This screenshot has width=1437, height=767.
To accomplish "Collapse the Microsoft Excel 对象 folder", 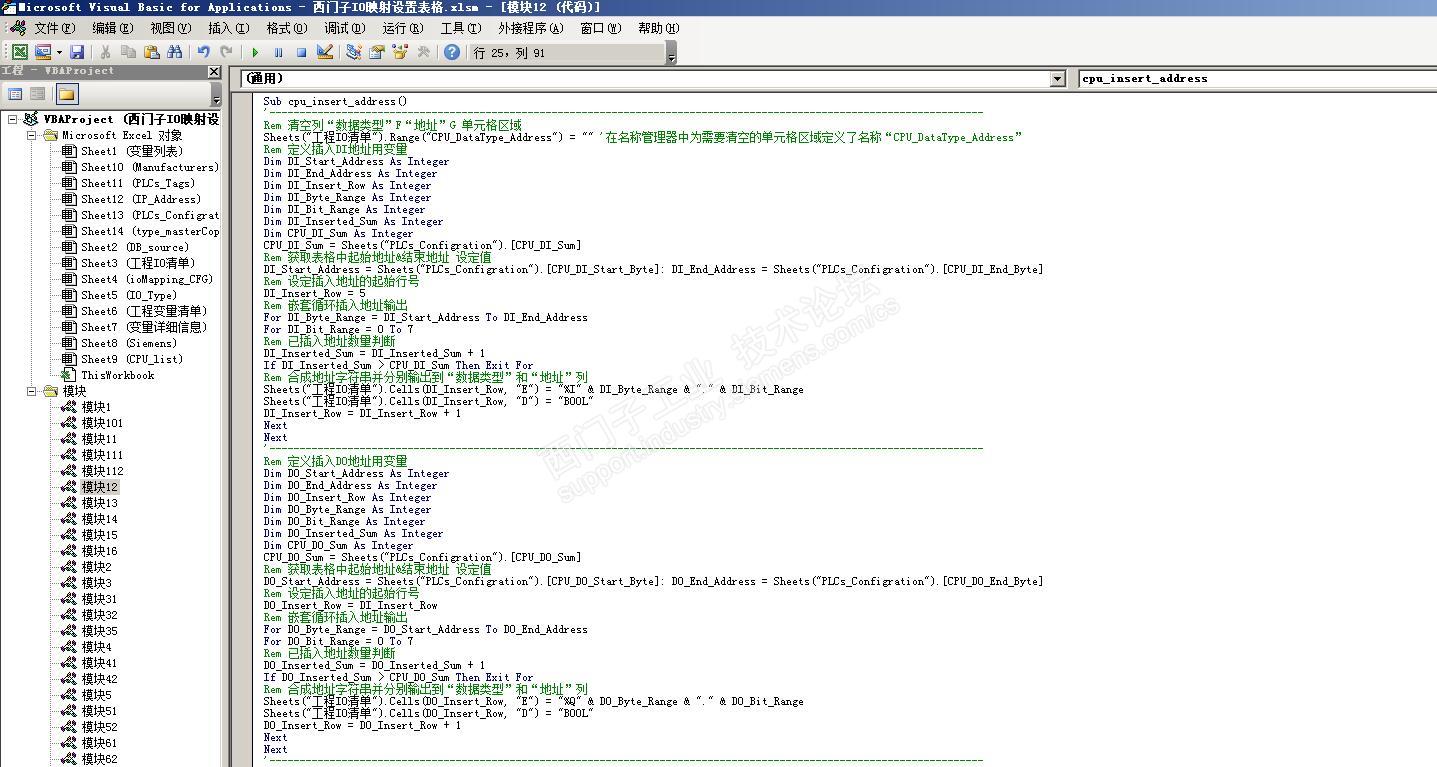I will pos(32,135).
